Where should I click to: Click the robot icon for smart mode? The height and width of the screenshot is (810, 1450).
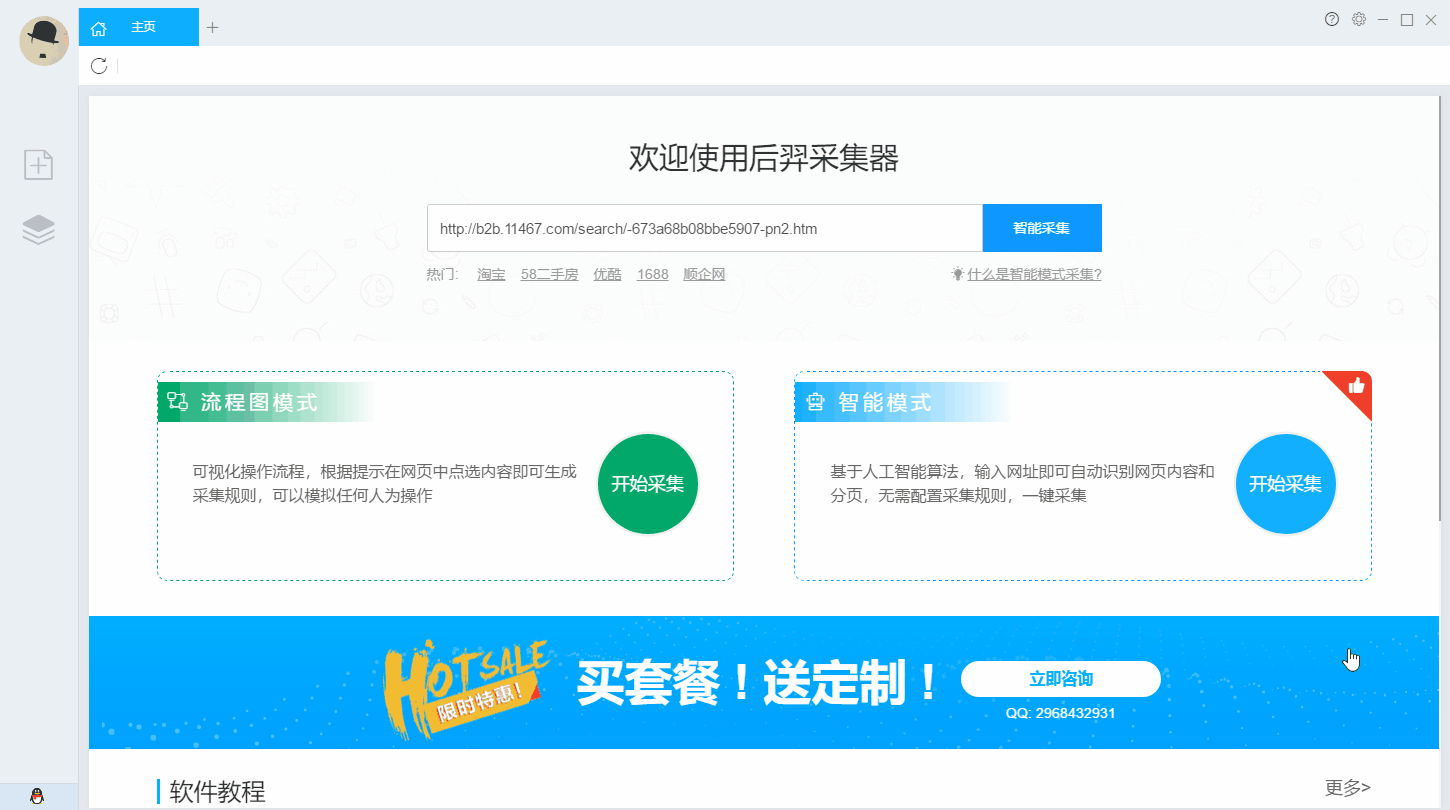click(x=816, y=402)
